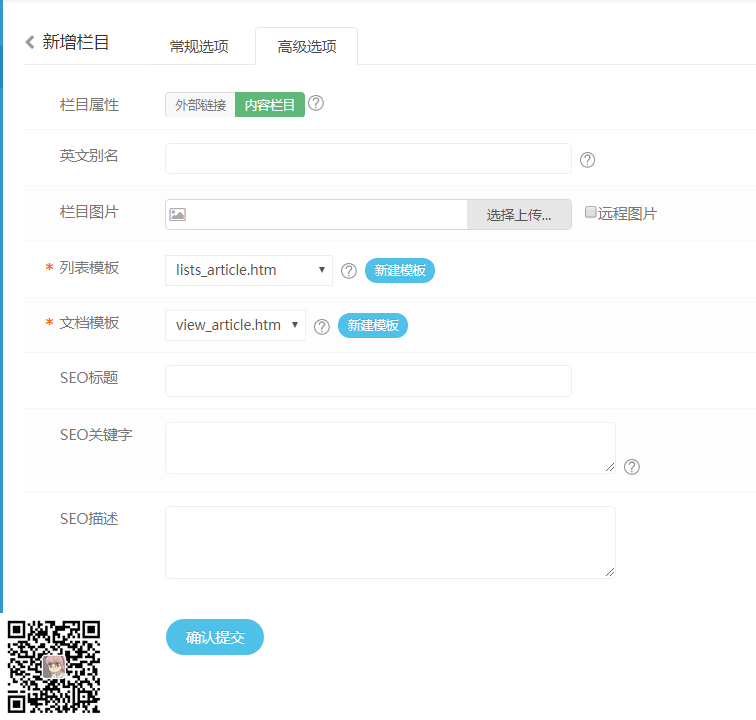
Task: Click help icon beside 文档模板 dropdown
Action: 322,326
